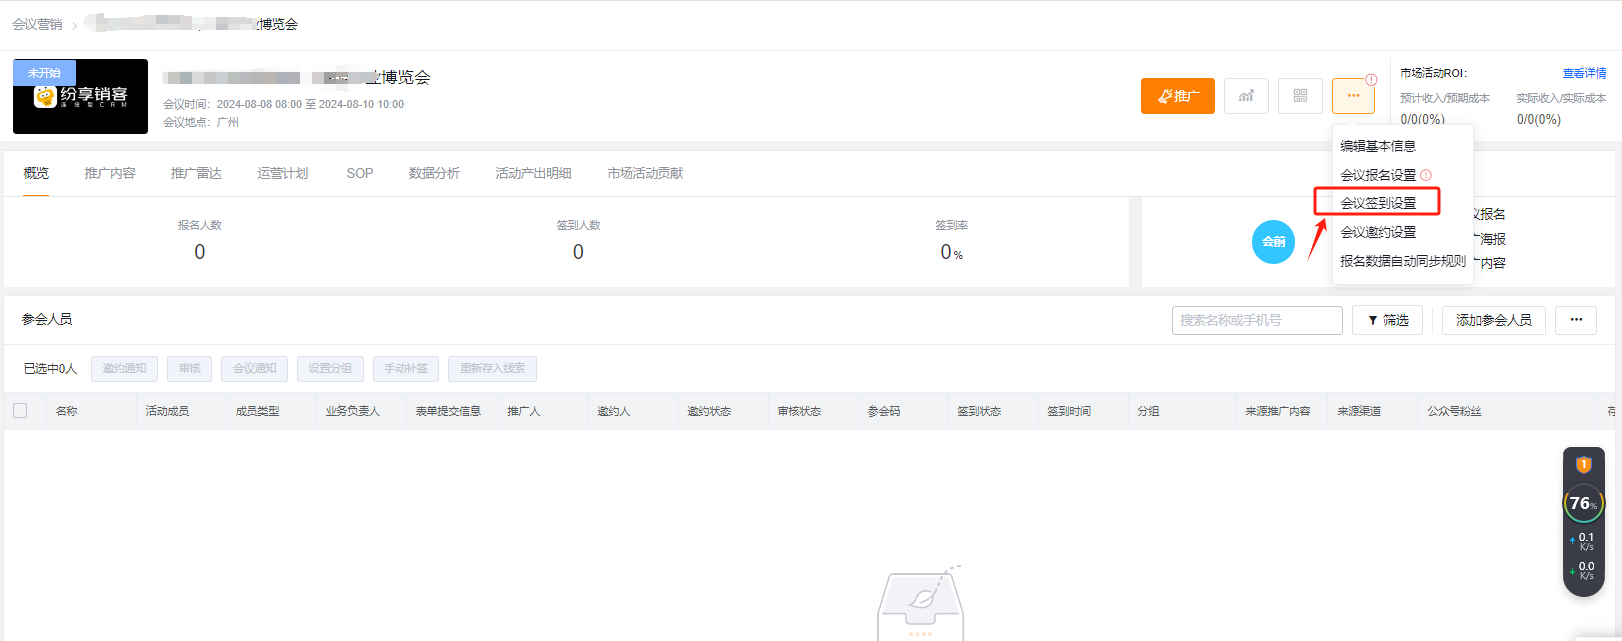Open the 活动产出明细 tab
This screenshot has height=641, width=1622.
[533, 173]
